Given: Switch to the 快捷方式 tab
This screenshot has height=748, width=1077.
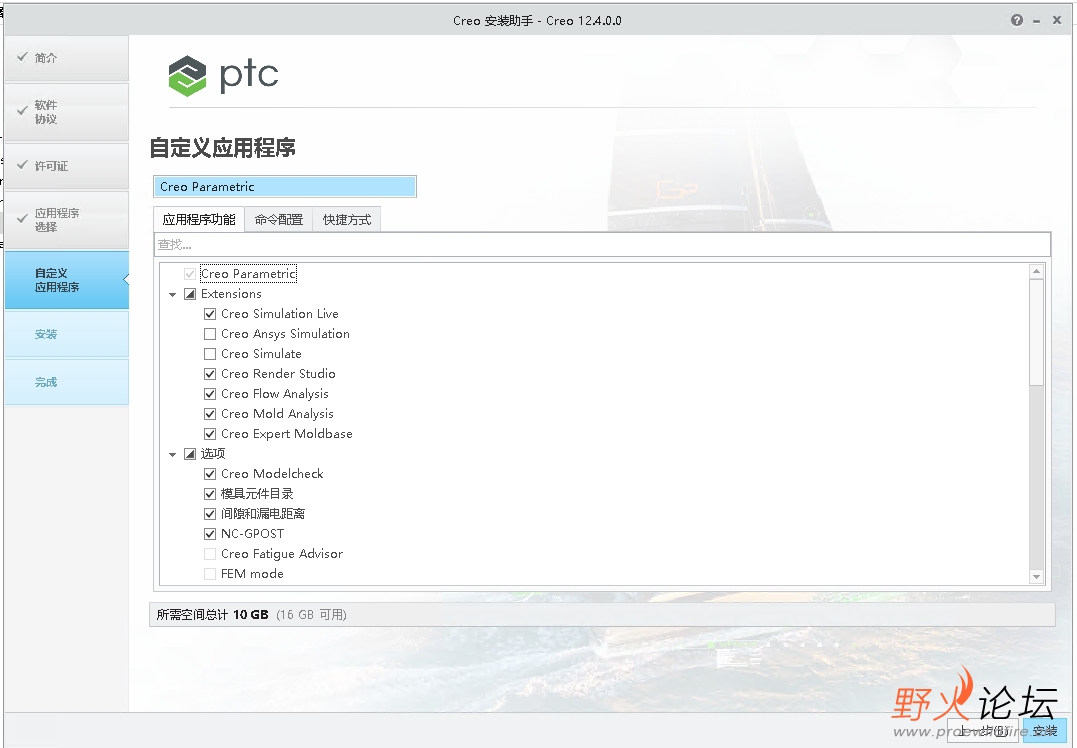Looking at the screenshot, I should (x=347, y=220).
